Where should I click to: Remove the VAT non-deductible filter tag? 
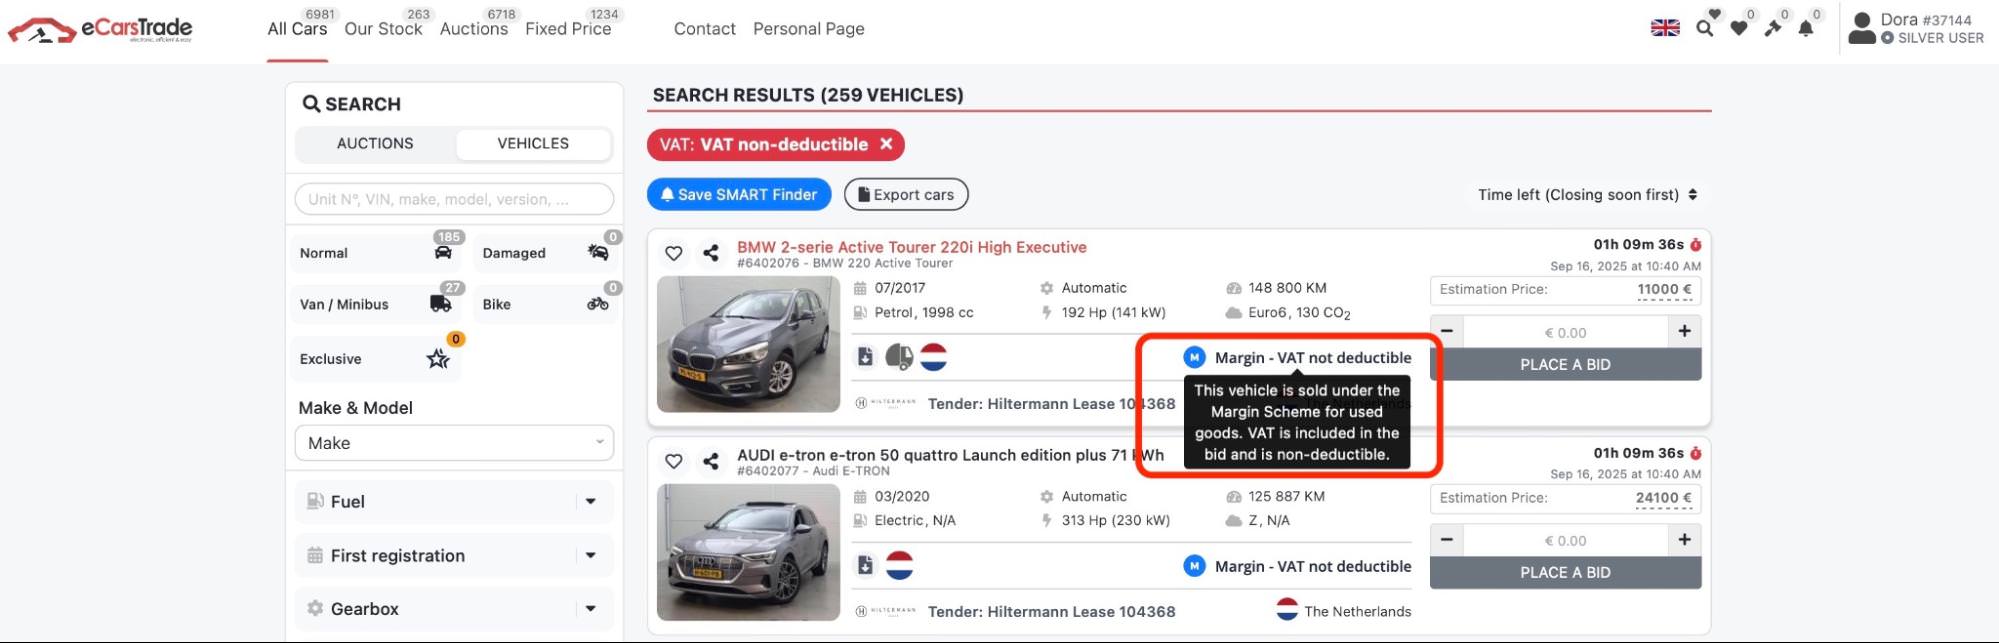(x=886, y=144)
